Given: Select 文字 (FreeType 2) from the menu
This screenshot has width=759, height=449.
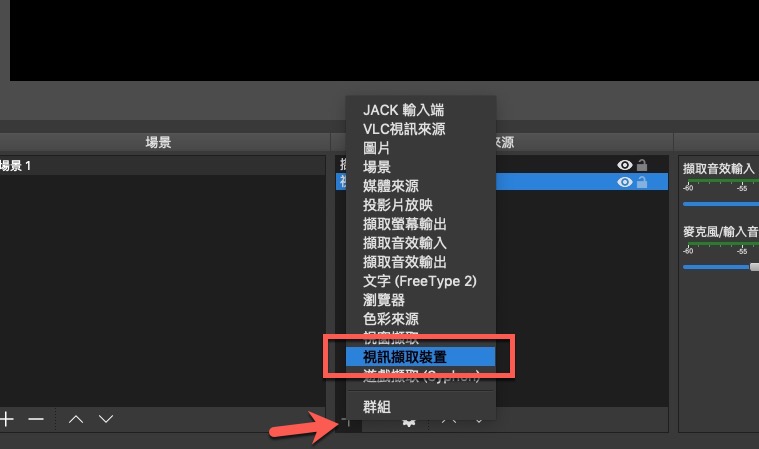Looking at the screenshot, I should click(421, 281).
